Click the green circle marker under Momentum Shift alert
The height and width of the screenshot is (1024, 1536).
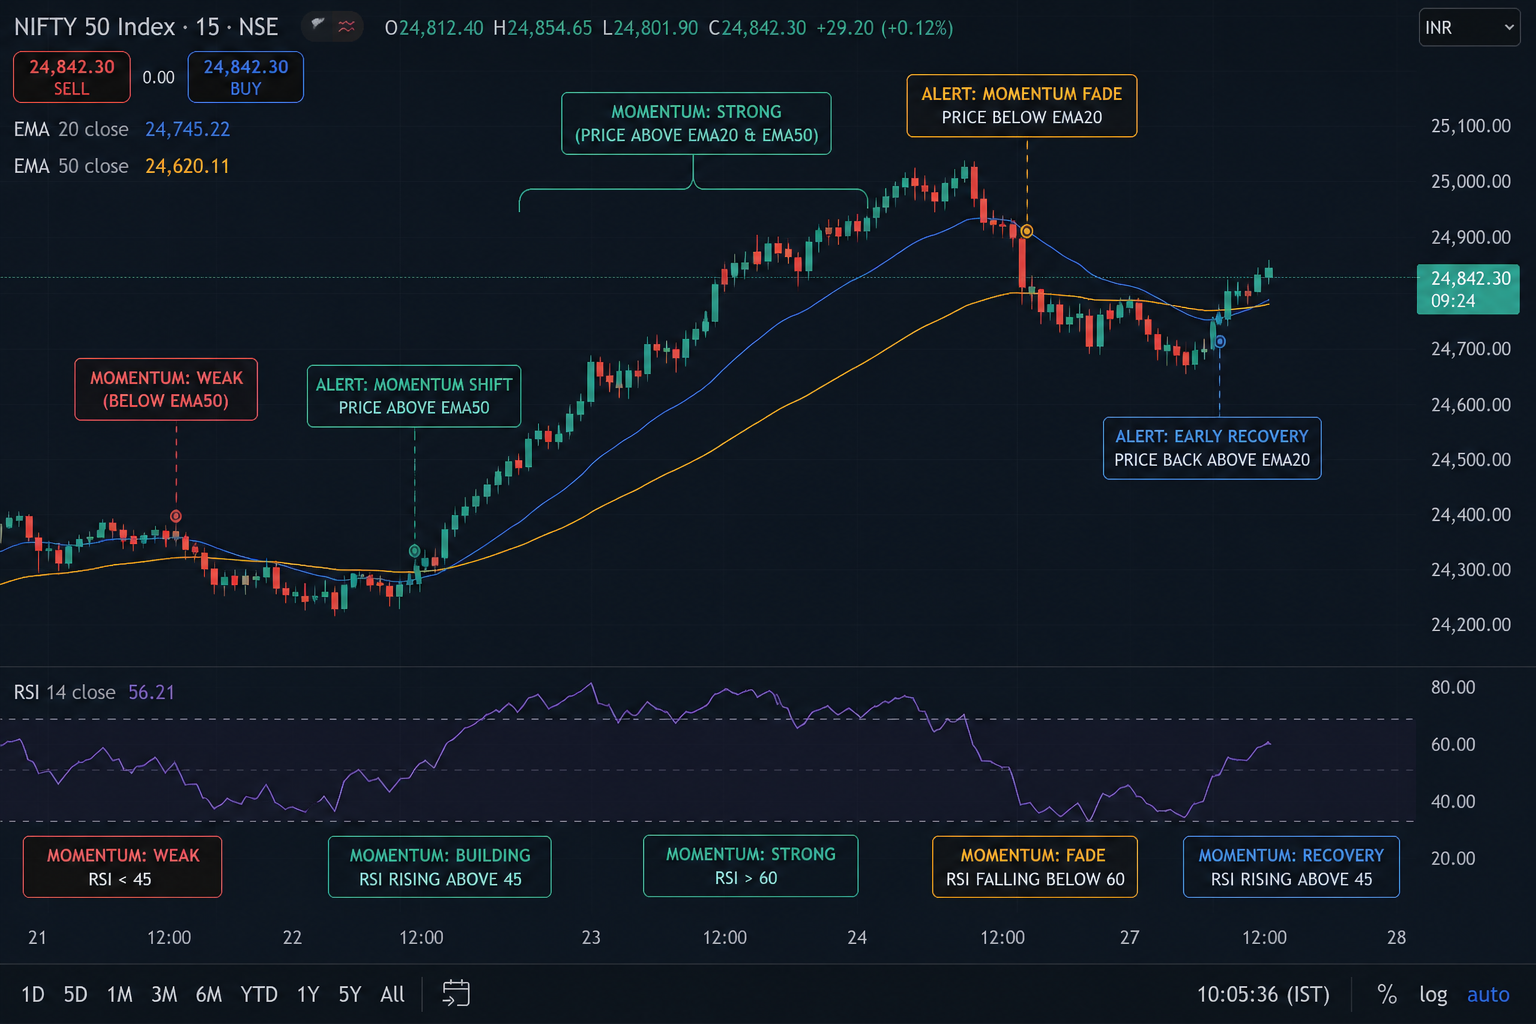[415, 551]
